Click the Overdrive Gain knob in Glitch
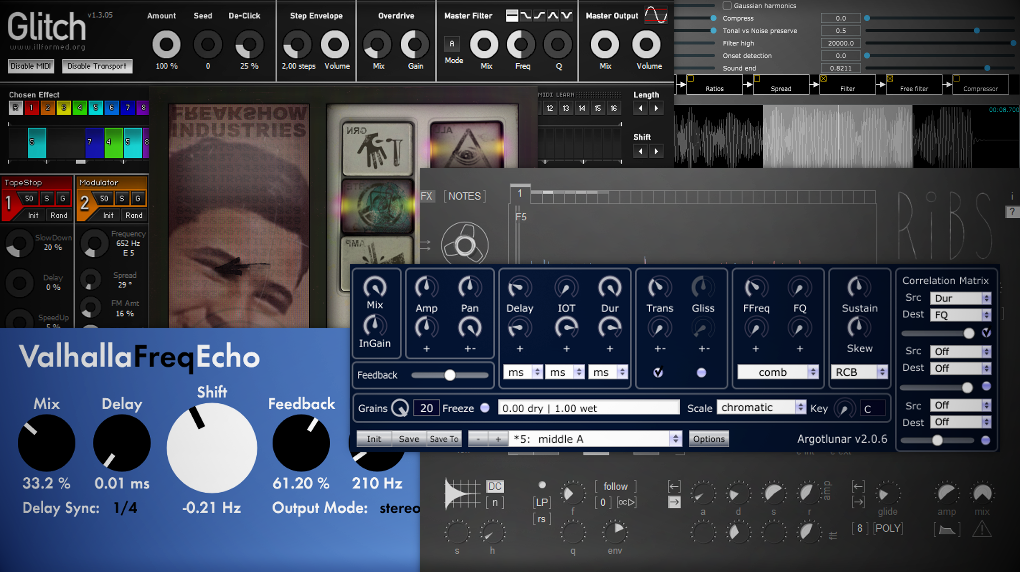1020x572 pixels. click(415, 44)
